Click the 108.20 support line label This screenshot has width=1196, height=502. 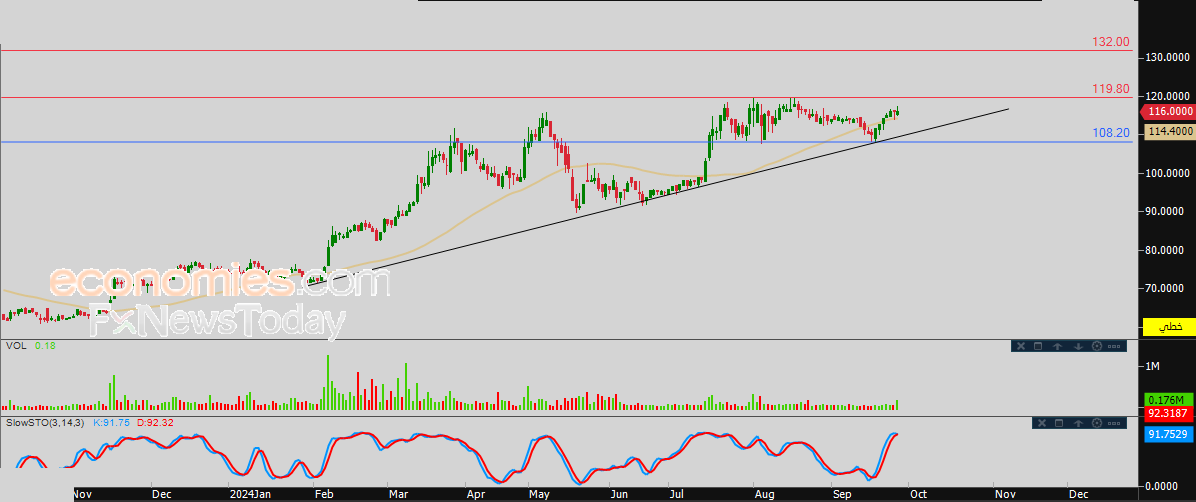[1111, 133]
